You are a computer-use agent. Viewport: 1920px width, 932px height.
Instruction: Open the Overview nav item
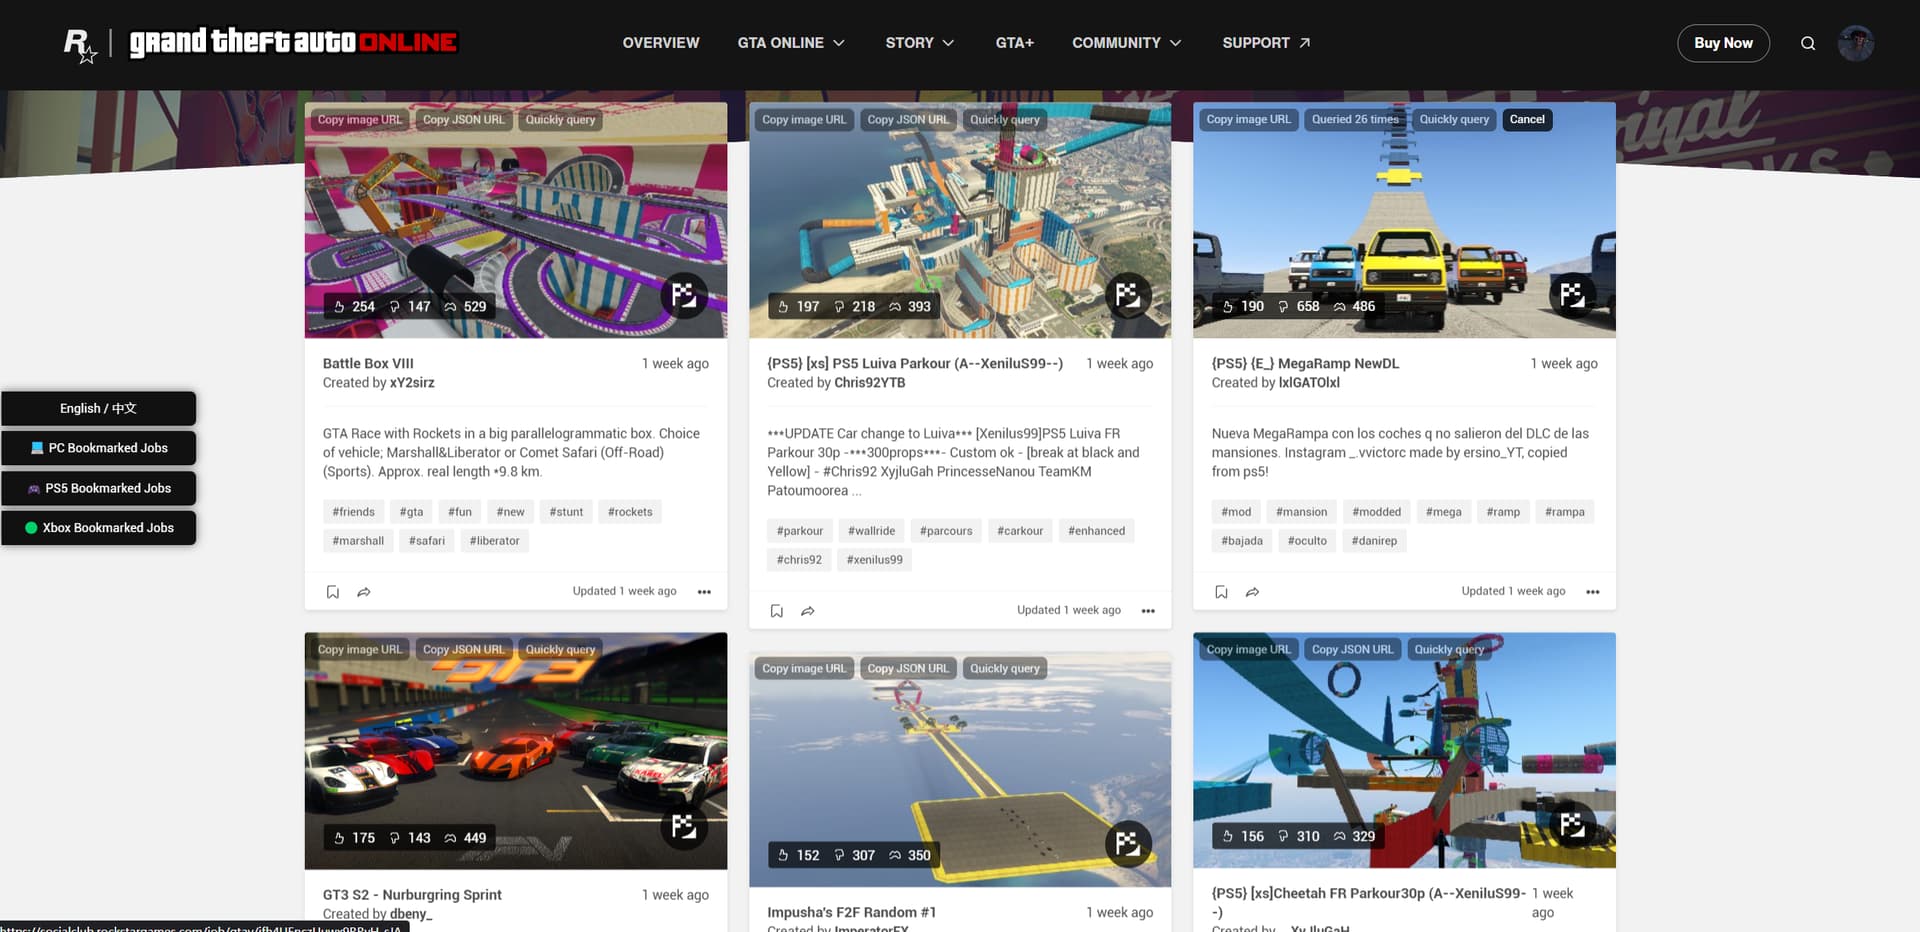[x=661, y=43]
